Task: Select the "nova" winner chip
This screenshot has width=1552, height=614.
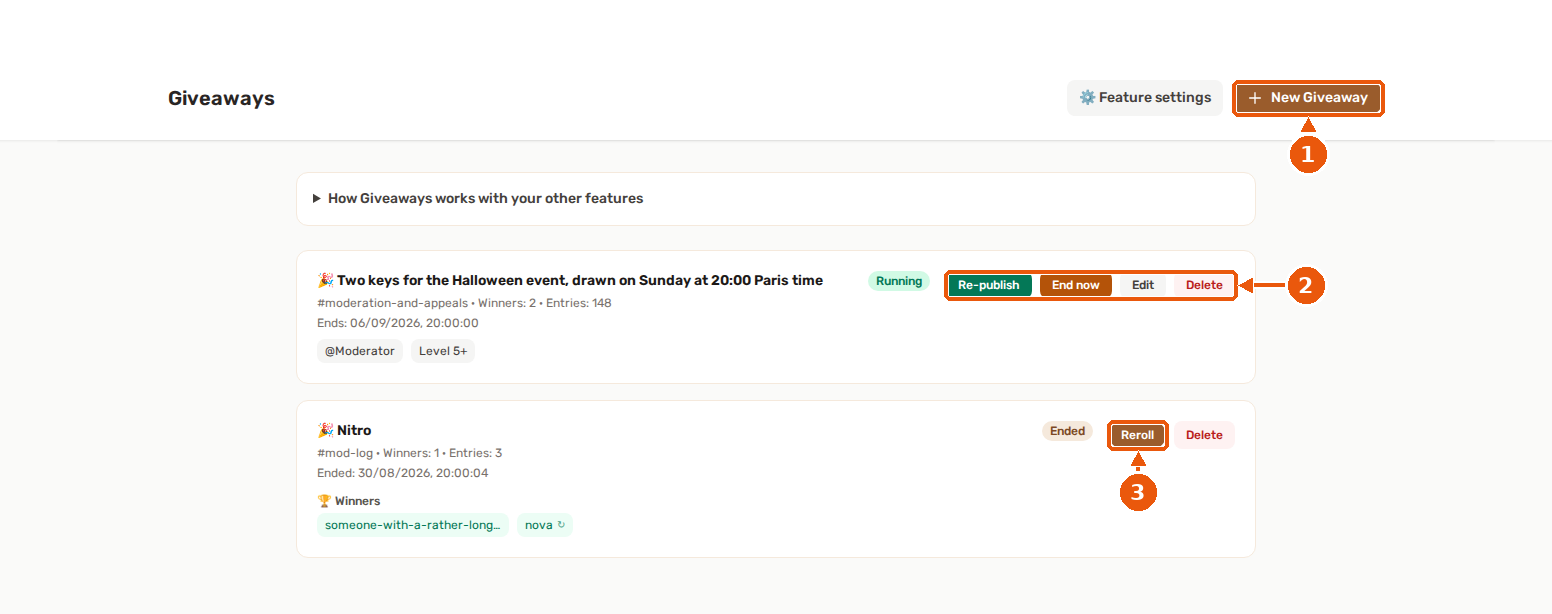Action: [545, 525]
